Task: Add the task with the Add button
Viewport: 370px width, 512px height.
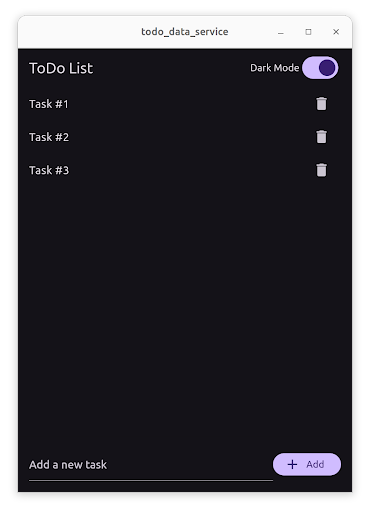Action: coord(307,464)
